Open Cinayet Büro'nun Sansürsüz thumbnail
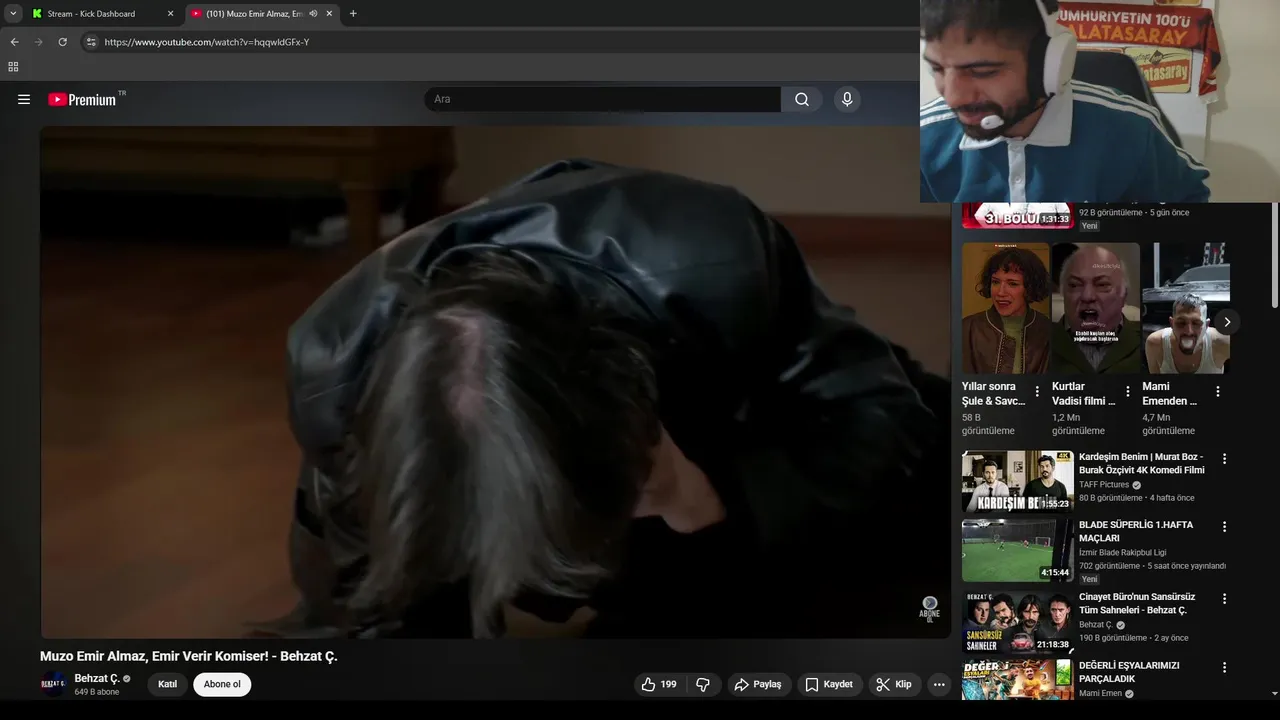The image size is (1280, 720). (x=1018, y=622)
